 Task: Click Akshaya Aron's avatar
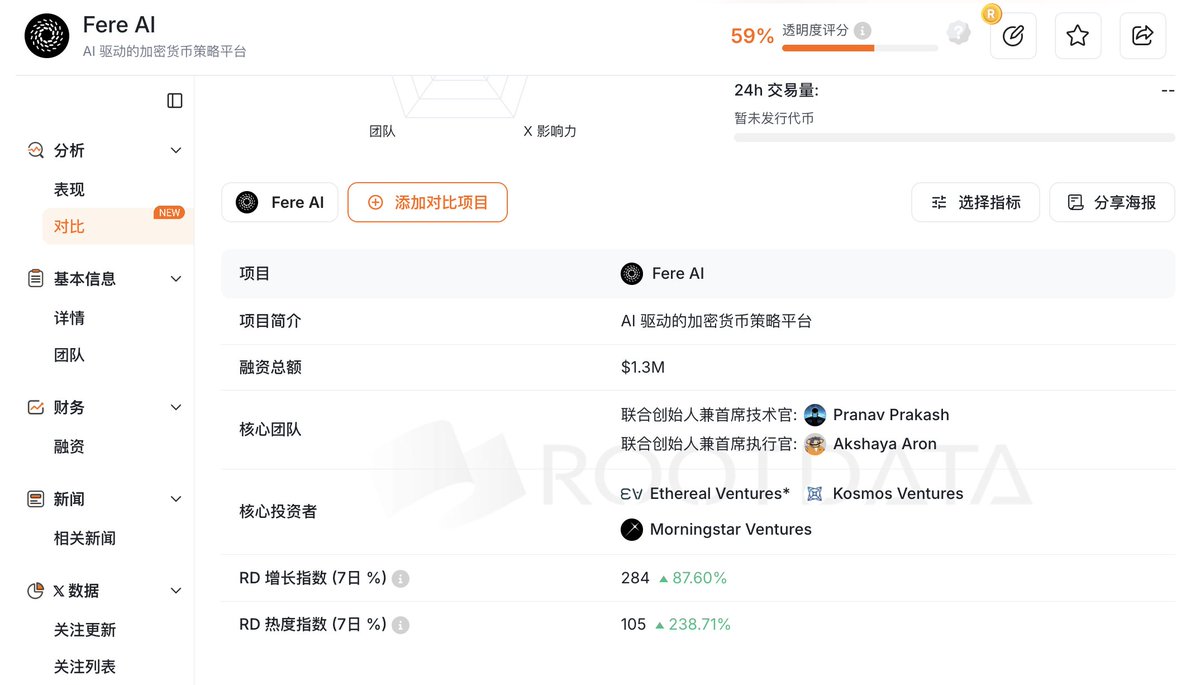pyautogui.click(x=815, y=444)
